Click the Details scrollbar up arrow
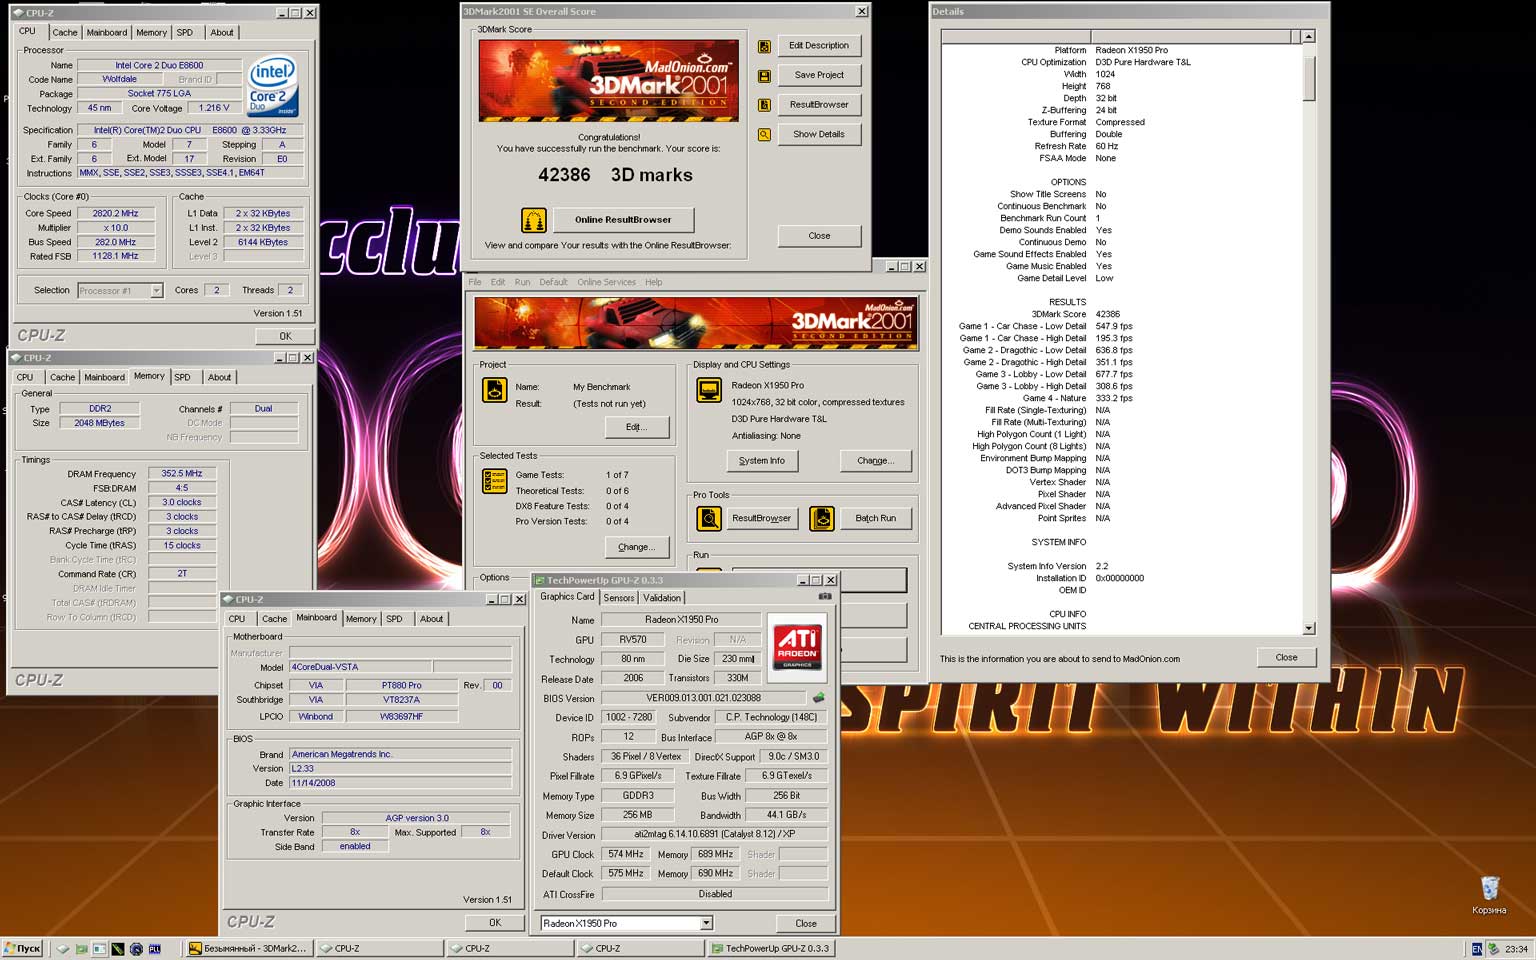The image size is (1536, 960). click(x=1309, y=37)
